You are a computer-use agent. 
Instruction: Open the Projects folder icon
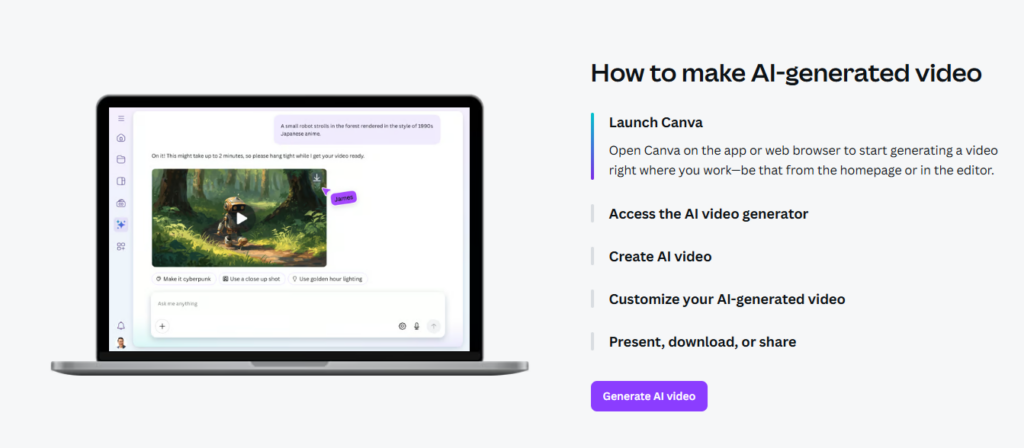coord(121,159)
